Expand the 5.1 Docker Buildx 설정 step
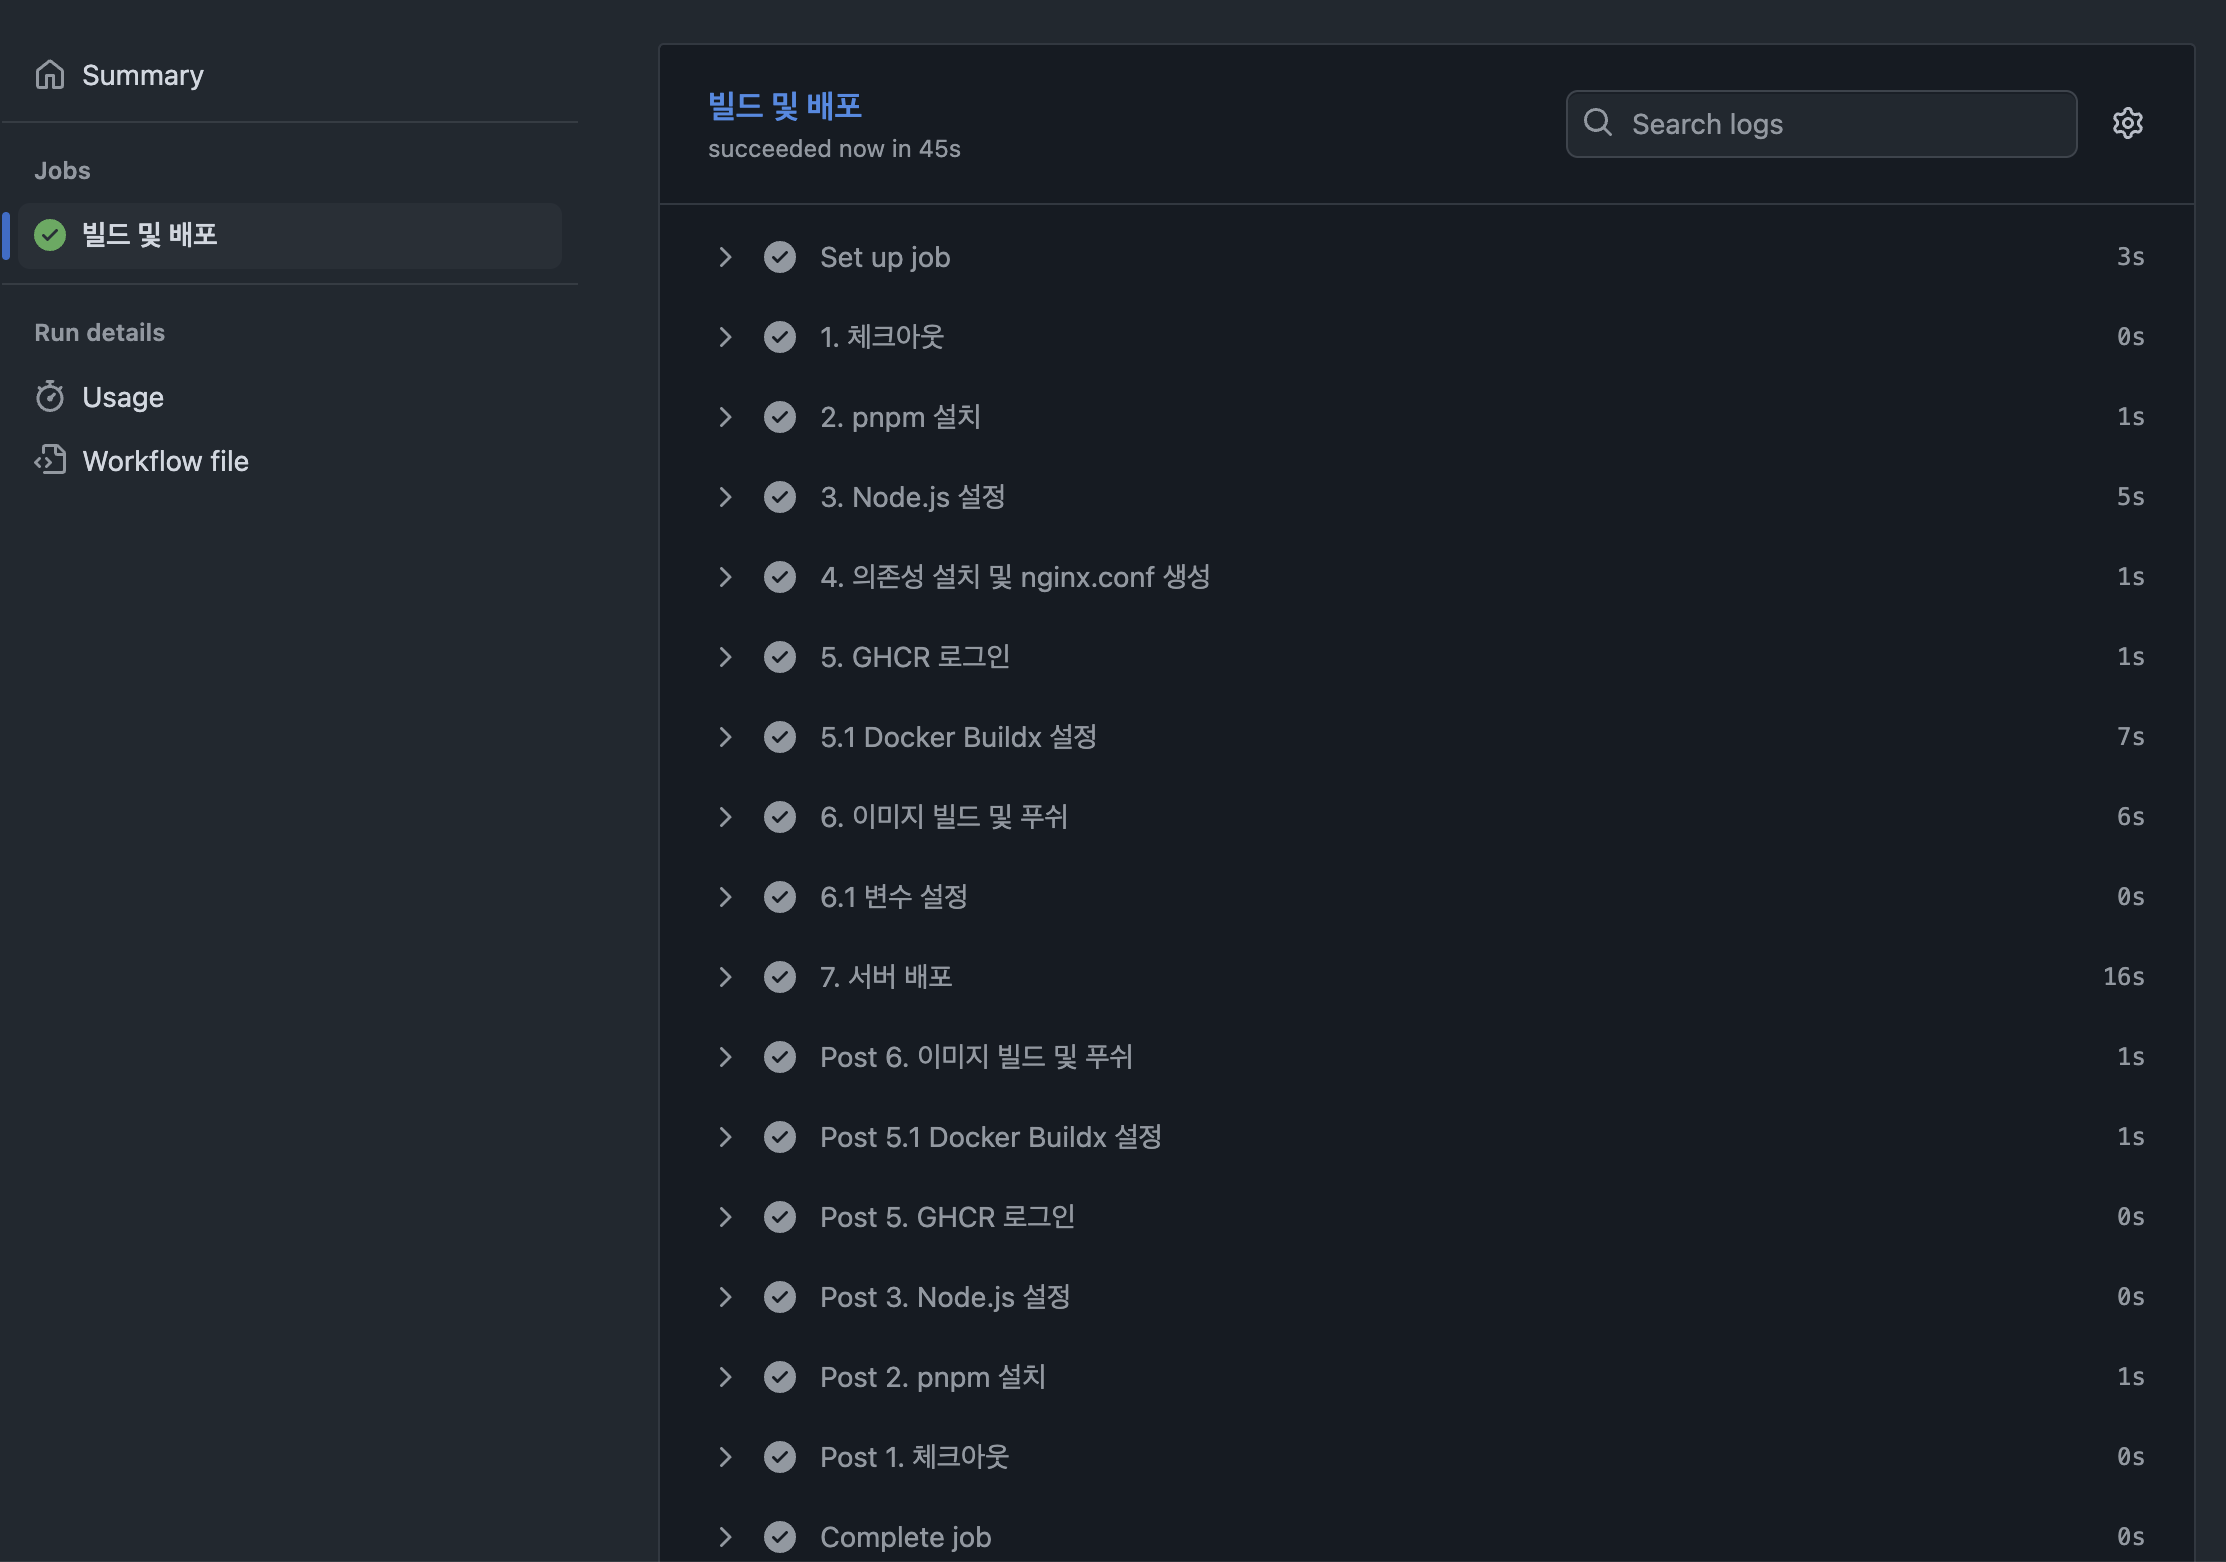The height and width of the screenshot is (1562, 2226). click(x=725, y=737)
